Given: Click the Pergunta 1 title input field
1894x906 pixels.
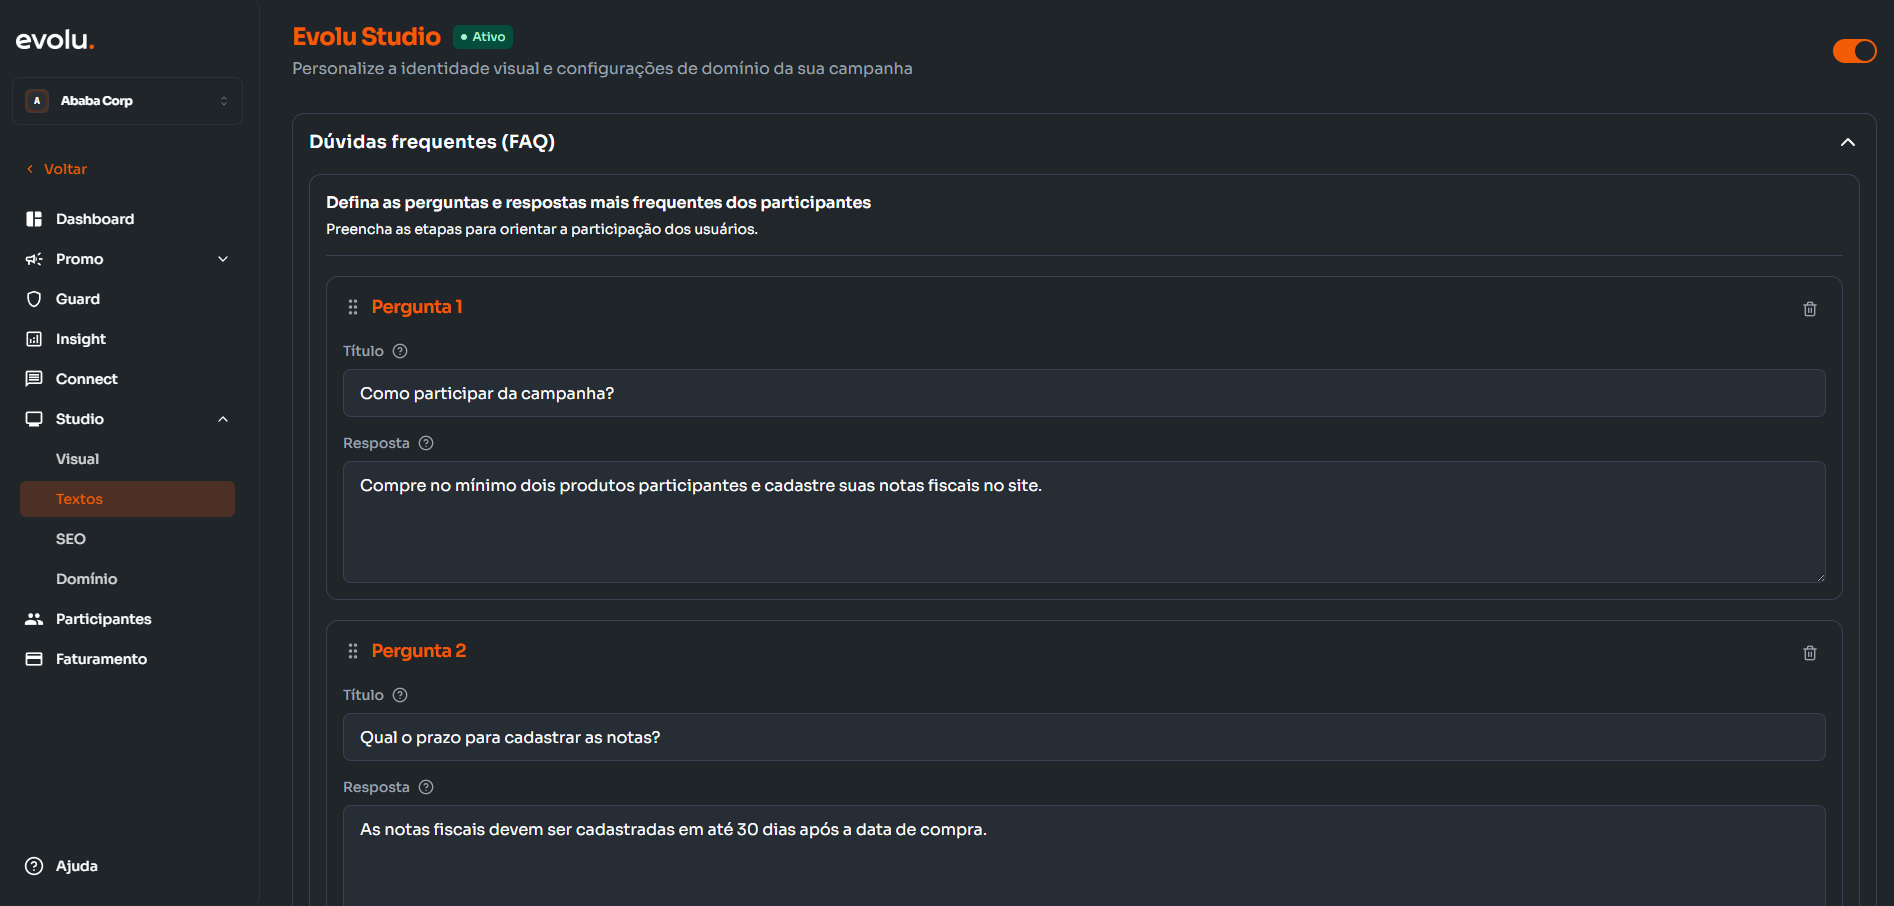Looking at the screenshot, I should click(1083, 393).
